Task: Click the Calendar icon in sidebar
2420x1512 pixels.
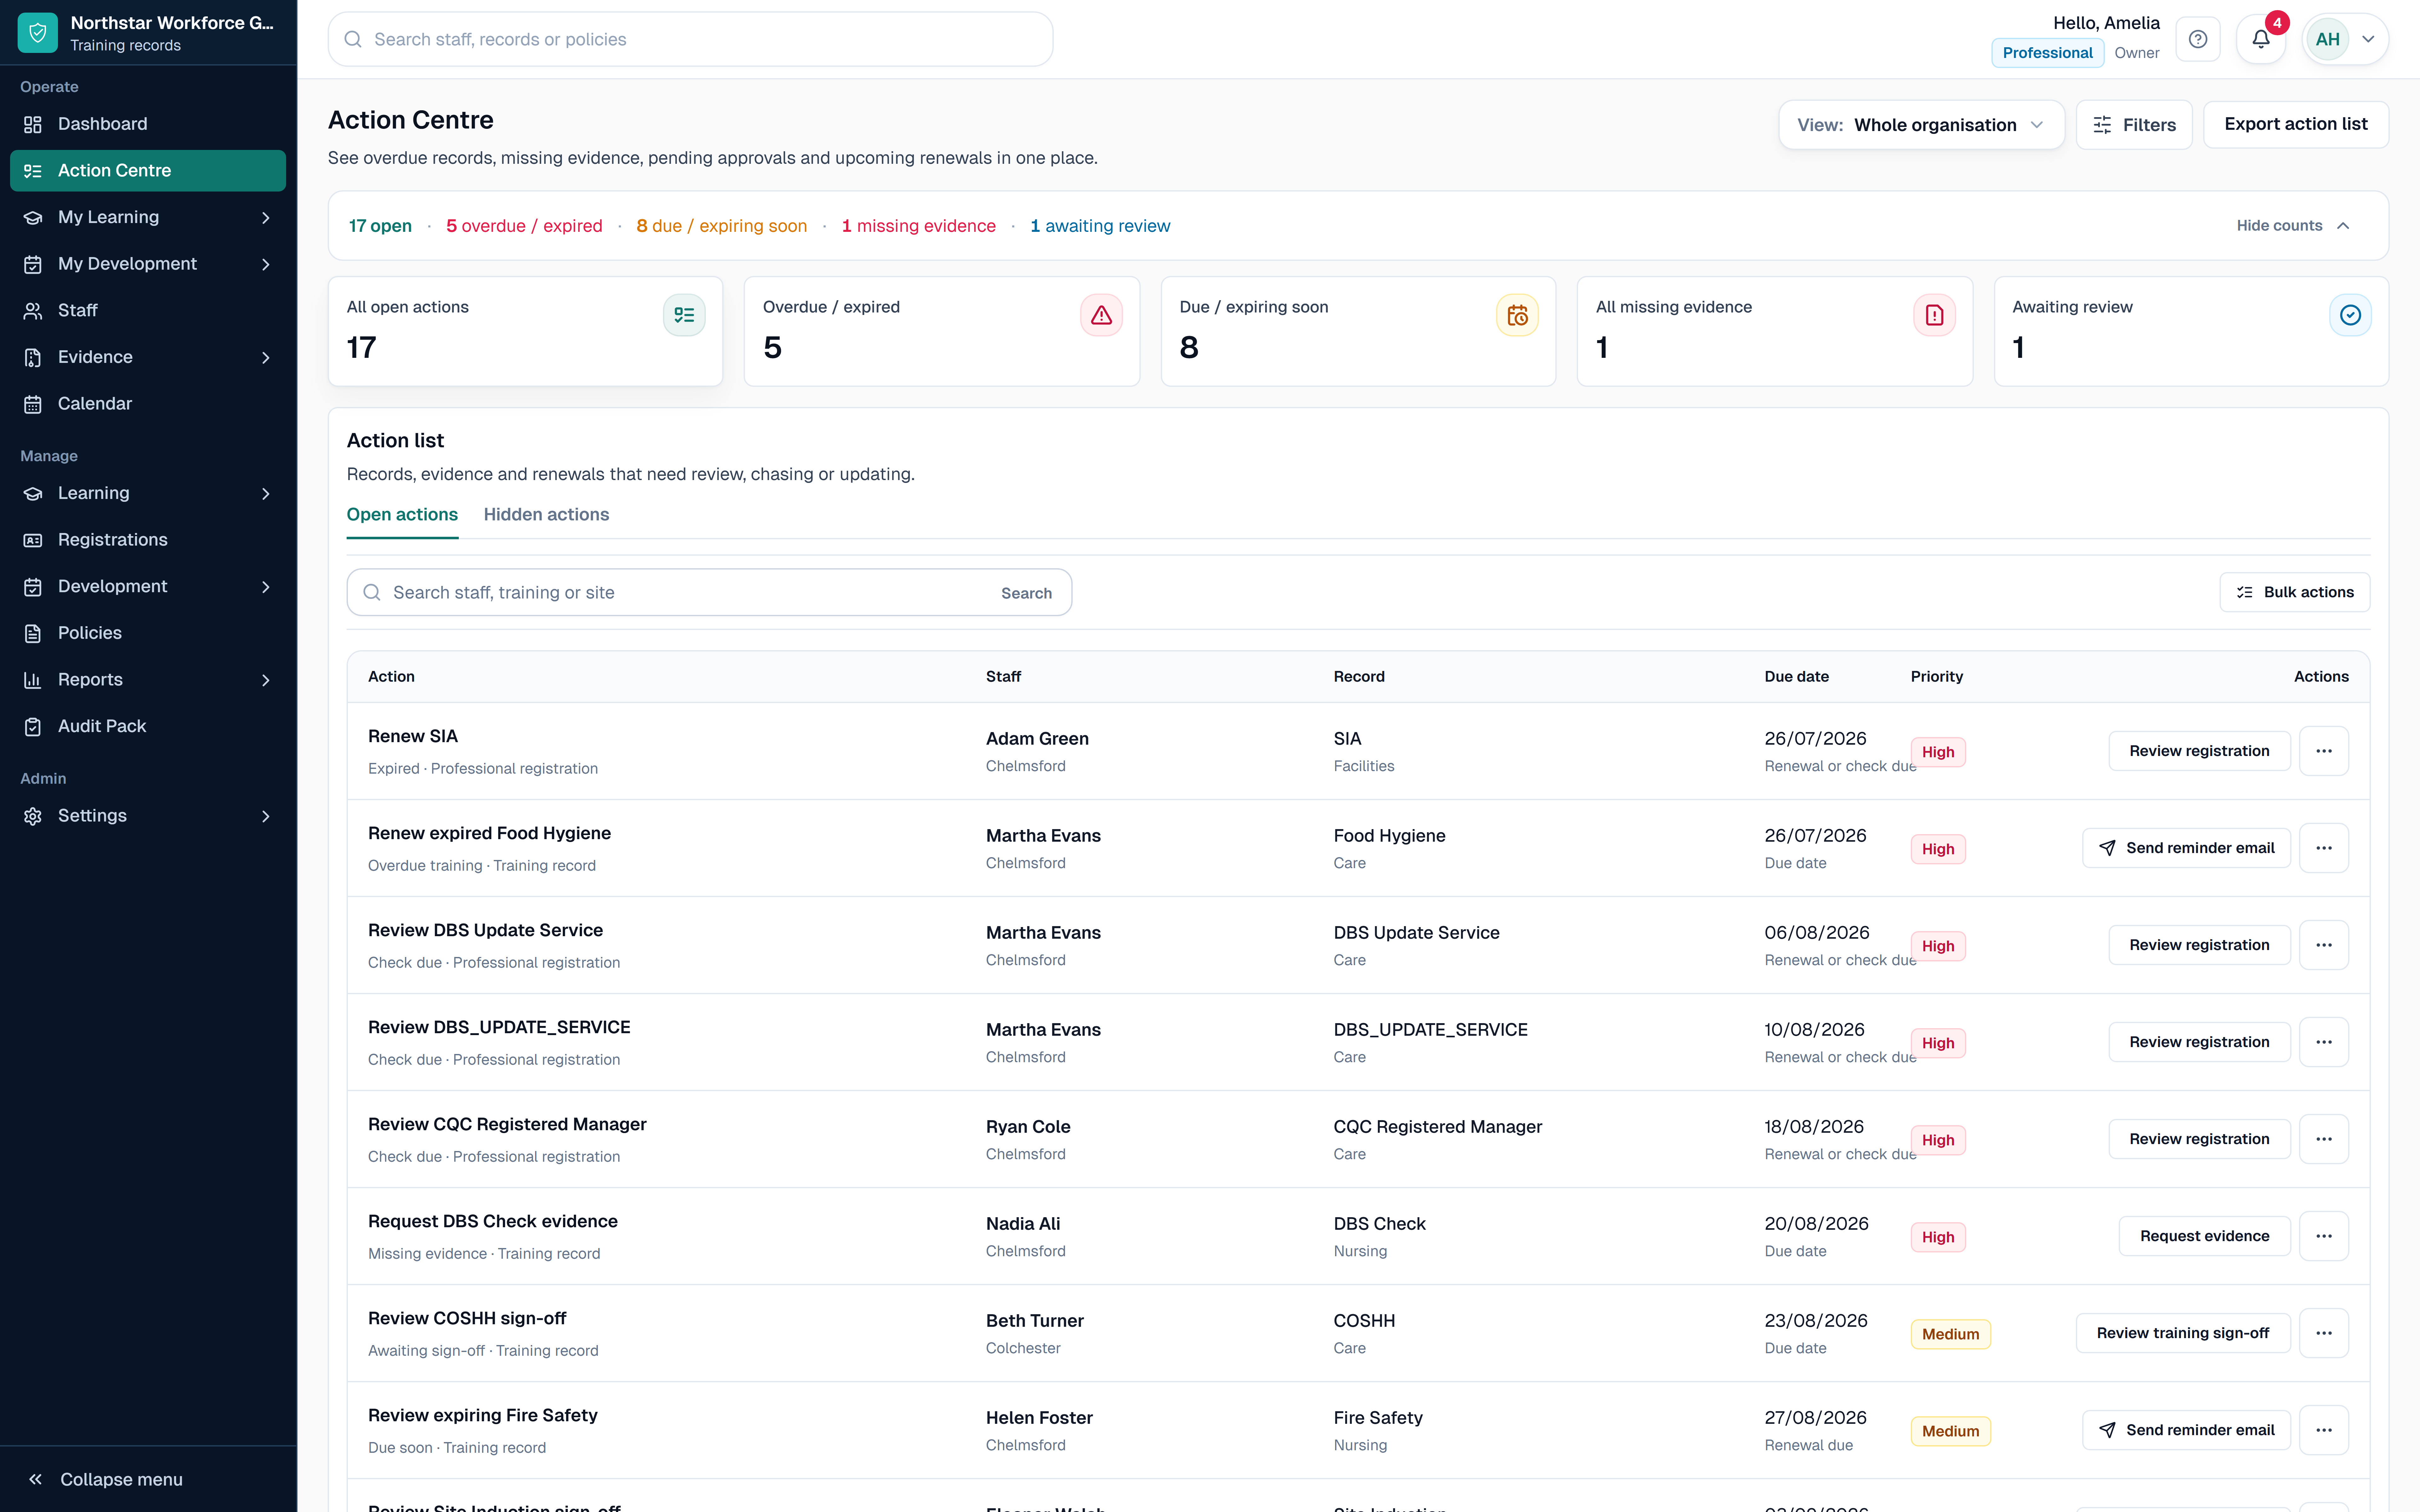Action: click(33, 404)
